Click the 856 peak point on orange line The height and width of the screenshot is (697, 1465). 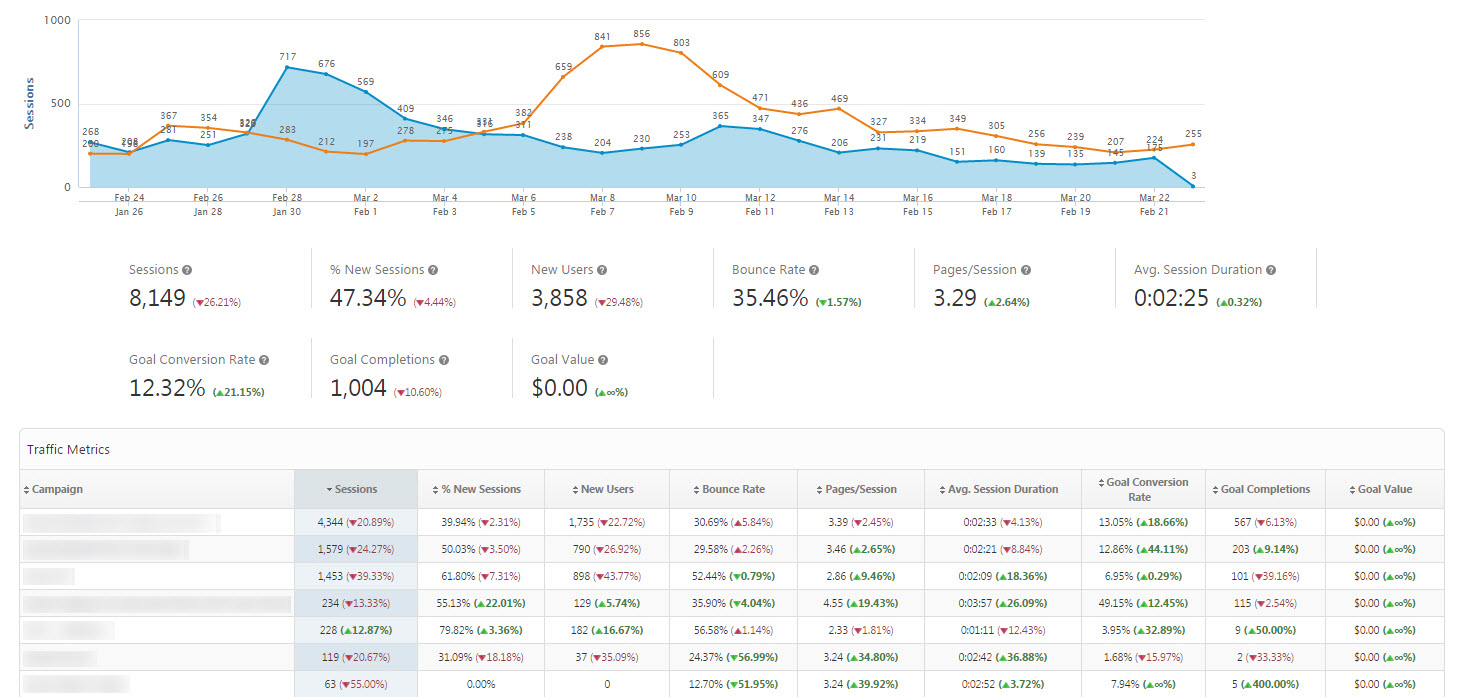coord(641,44)
